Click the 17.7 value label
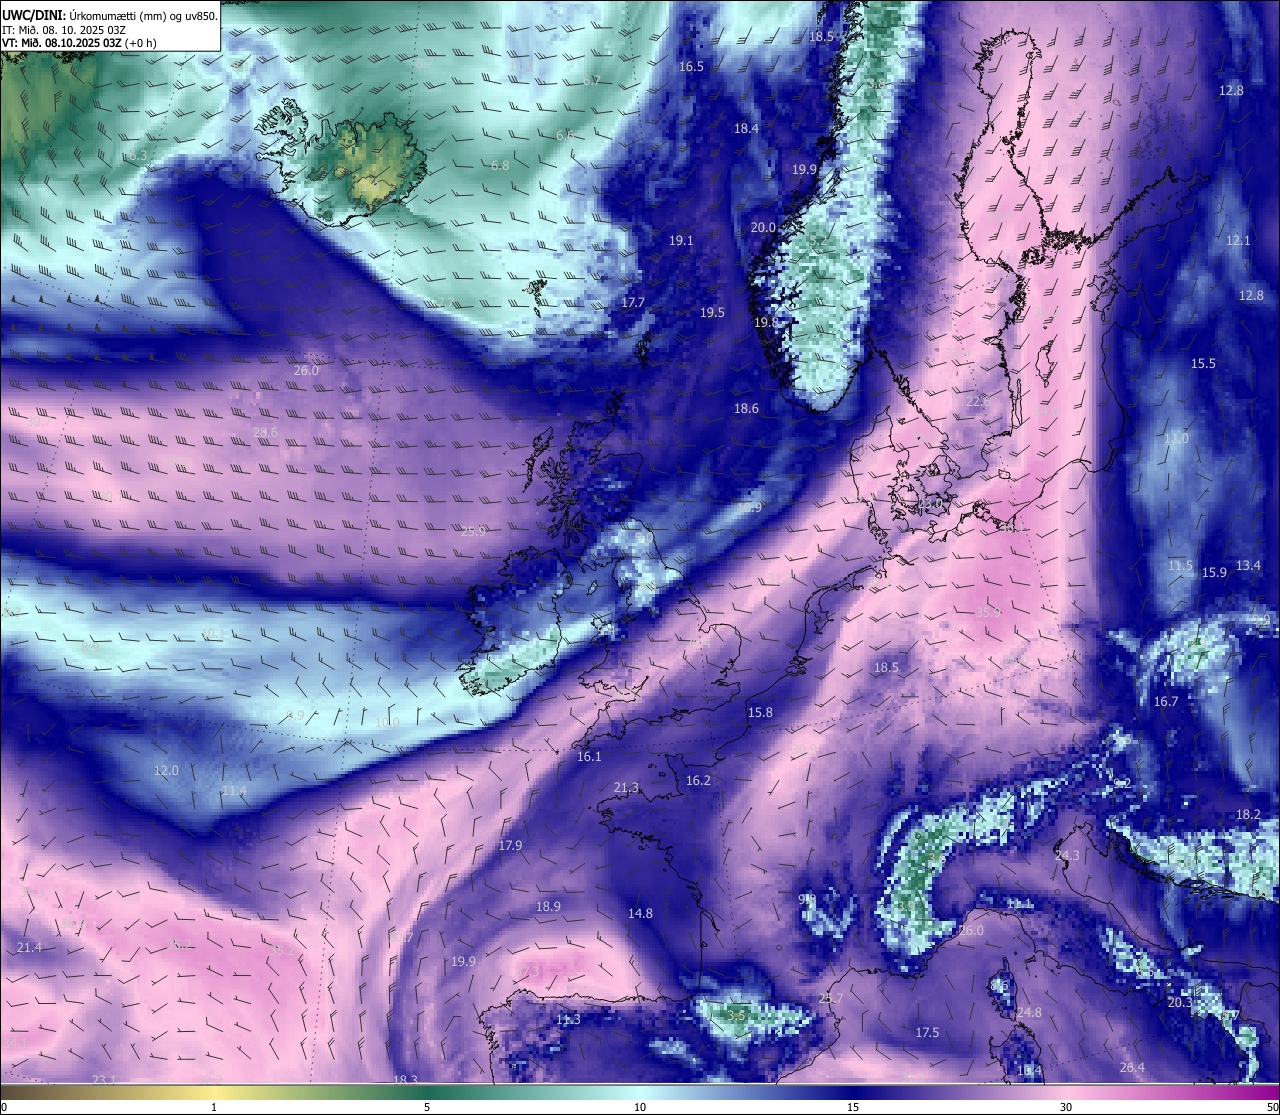 (633, 302)
